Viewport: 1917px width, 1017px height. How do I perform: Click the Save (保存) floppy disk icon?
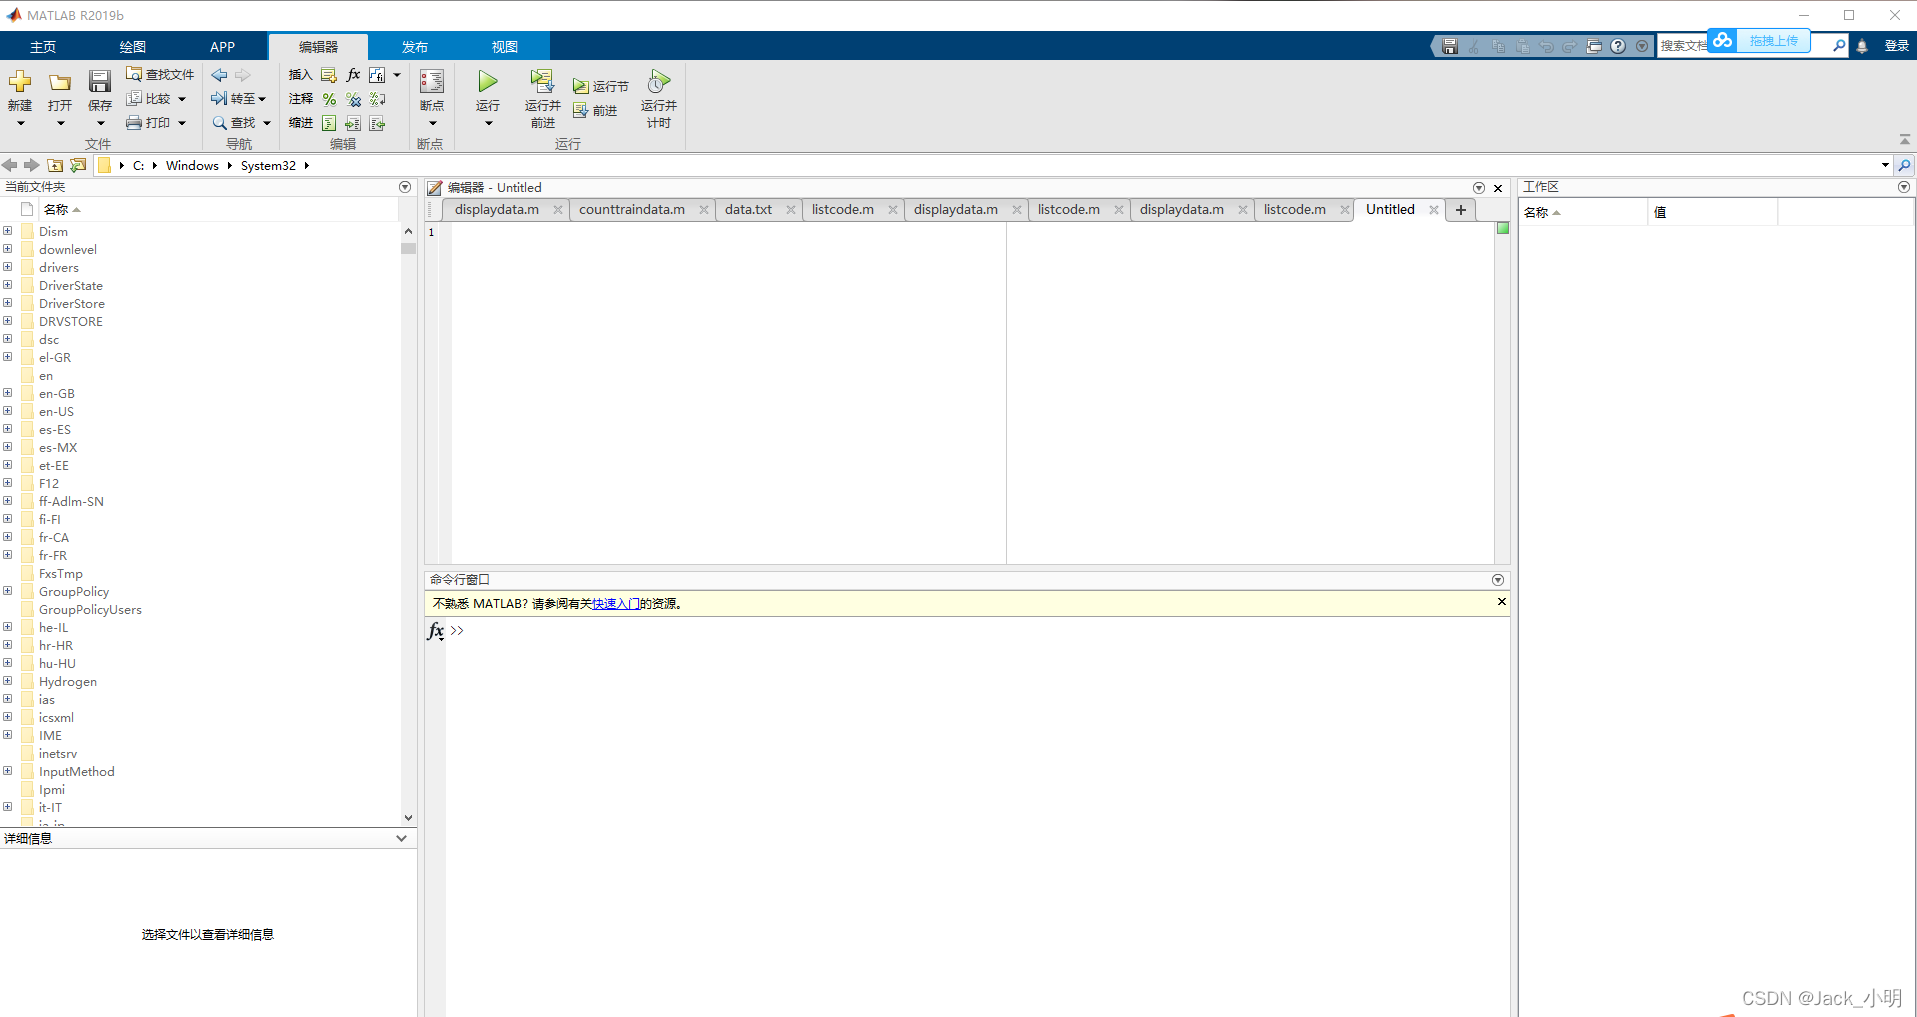pos(100,81)
